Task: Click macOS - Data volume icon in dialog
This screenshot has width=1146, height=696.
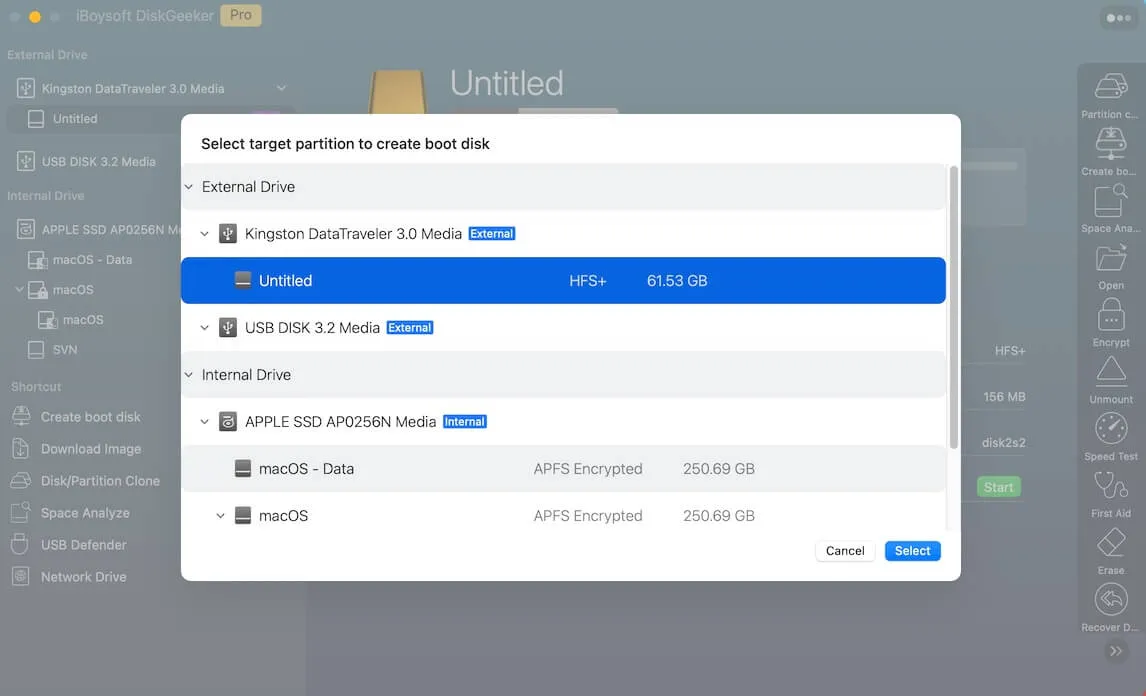Action: (x=243, y=469)
